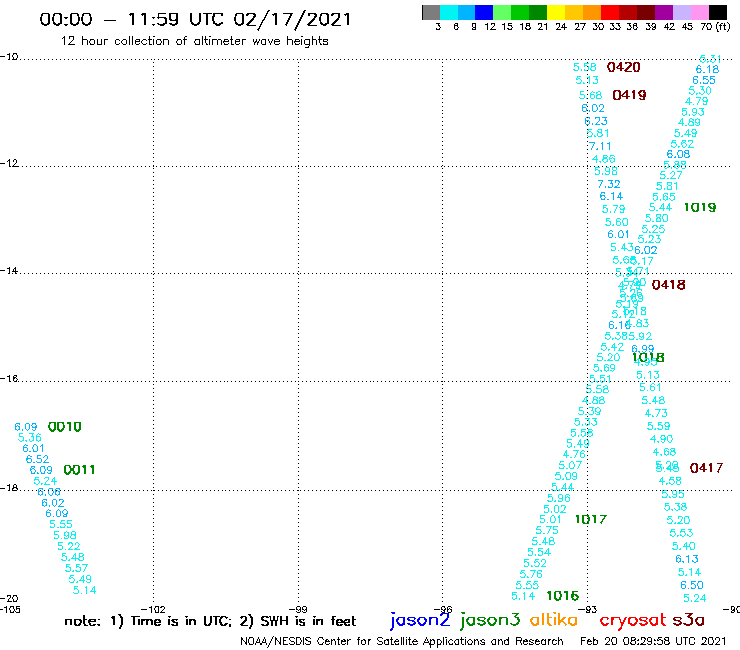Click the 5.76 wave height value
Viewport: 740px width, 650px height.
(x=531, y=574)
